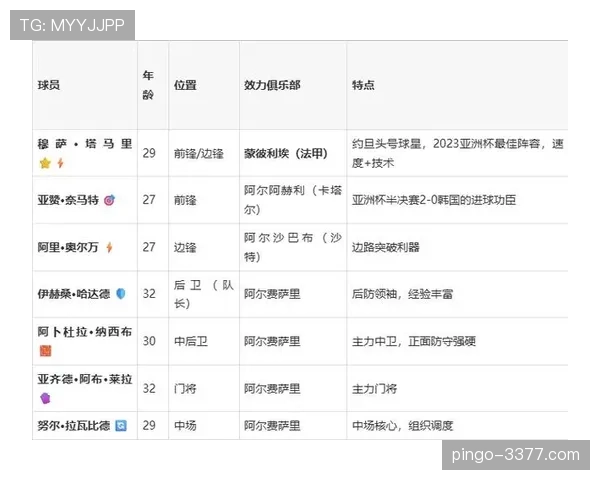Viewport: 600px width, 480px height.
Task: Click the text 约旦头号球星，2023亚洲杯最佳阵容
Action: (446, 144)
